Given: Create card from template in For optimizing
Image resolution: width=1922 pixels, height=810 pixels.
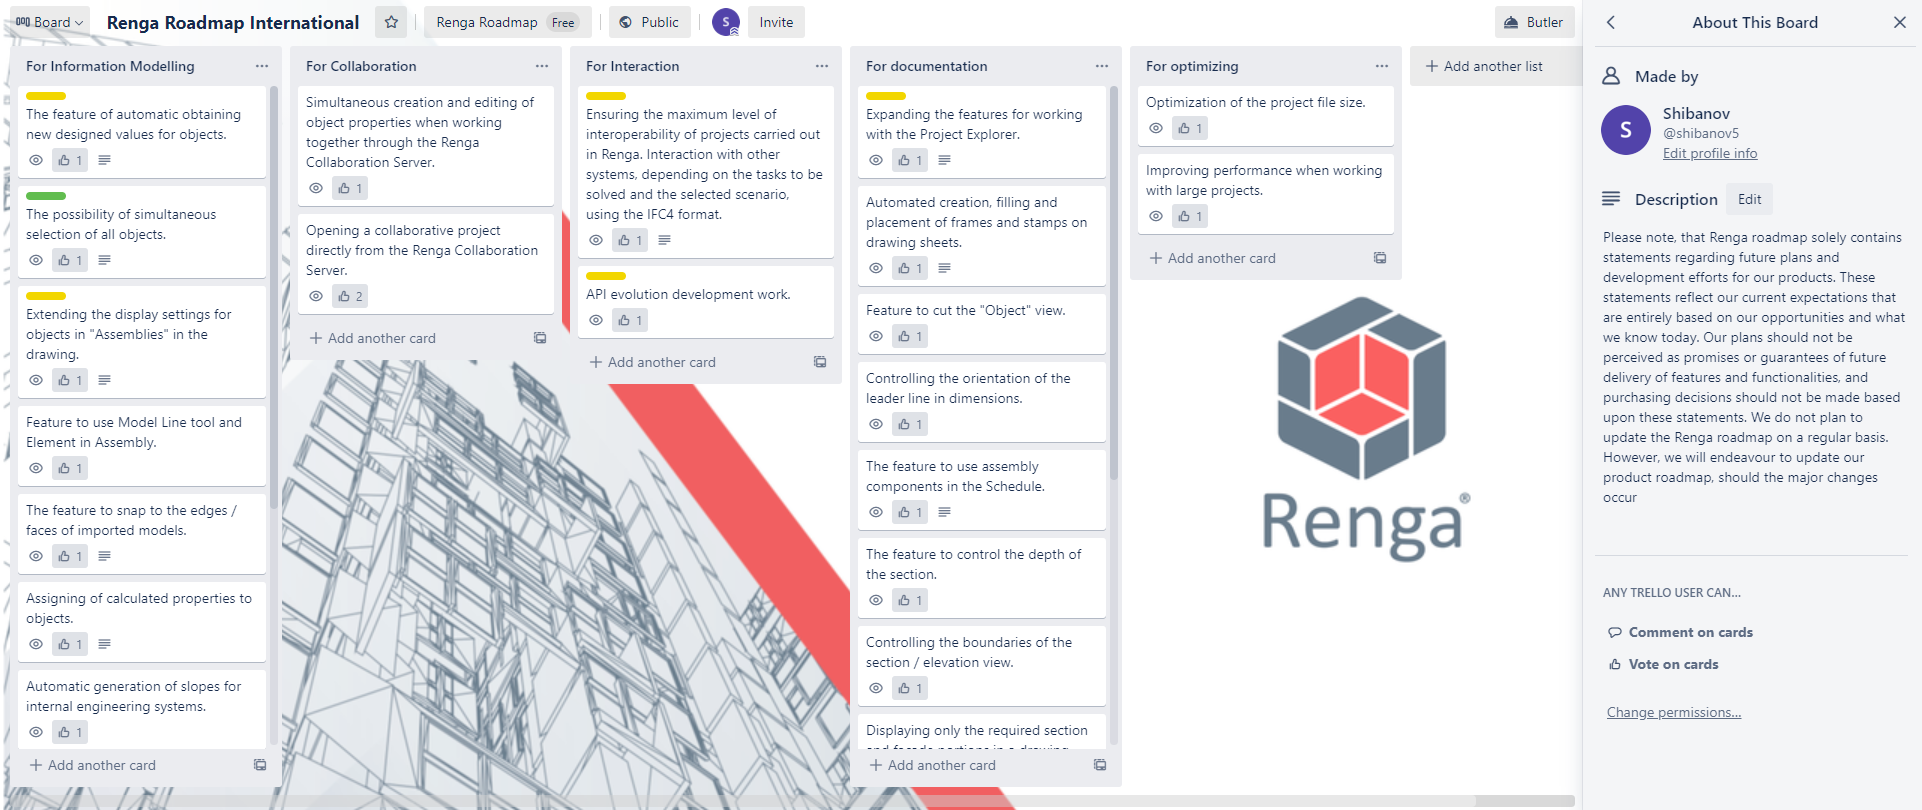Looking at the screenshot, I should pyautogui.click(x=1380, y=258).
